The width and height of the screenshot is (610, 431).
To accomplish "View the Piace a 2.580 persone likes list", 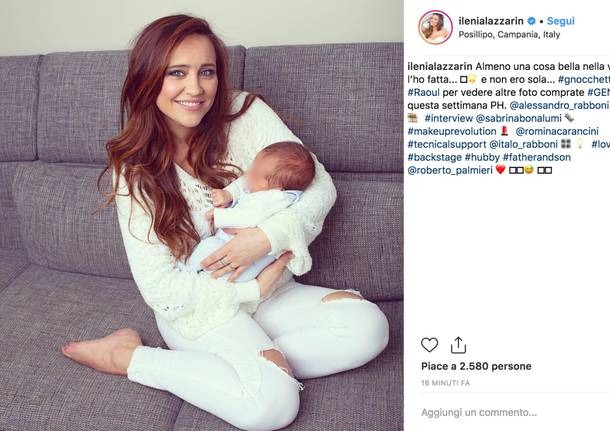I will click(x=476, y=366).
